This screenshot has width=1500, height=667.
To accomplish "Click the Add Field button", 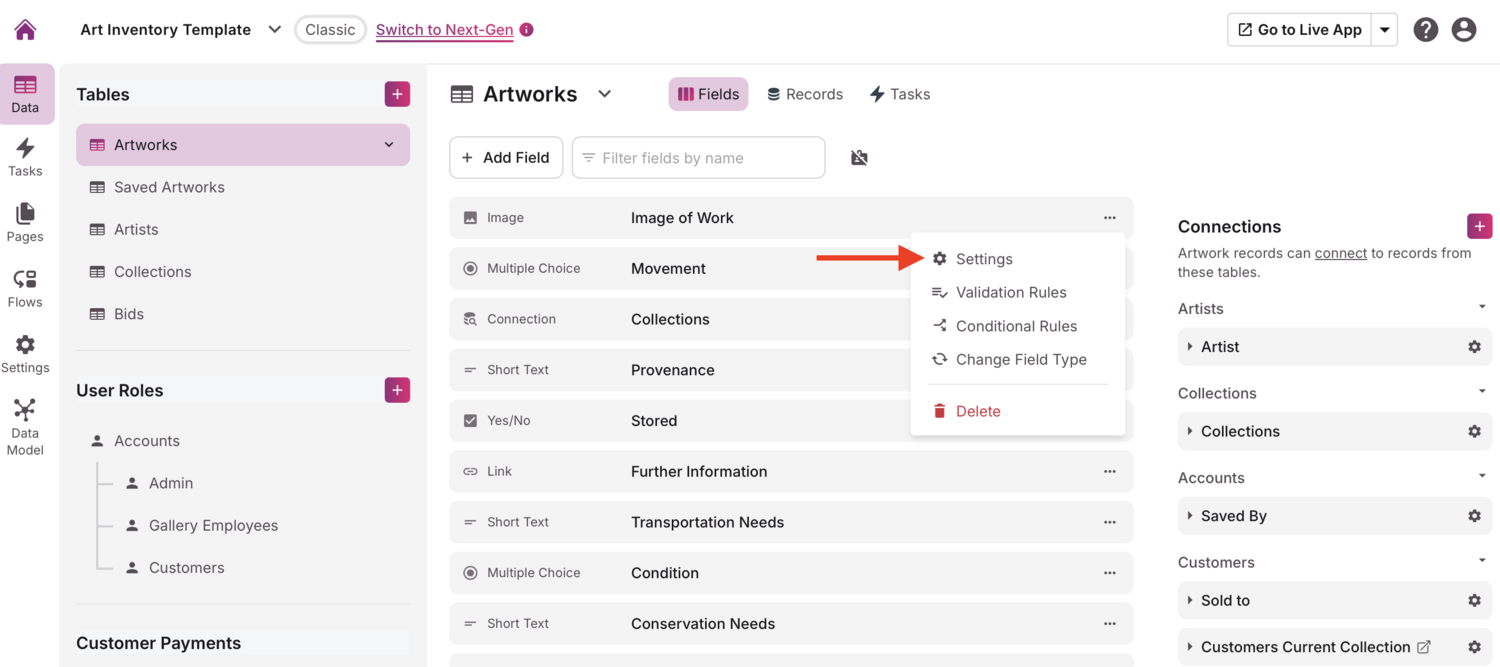I will click(506, 157).
